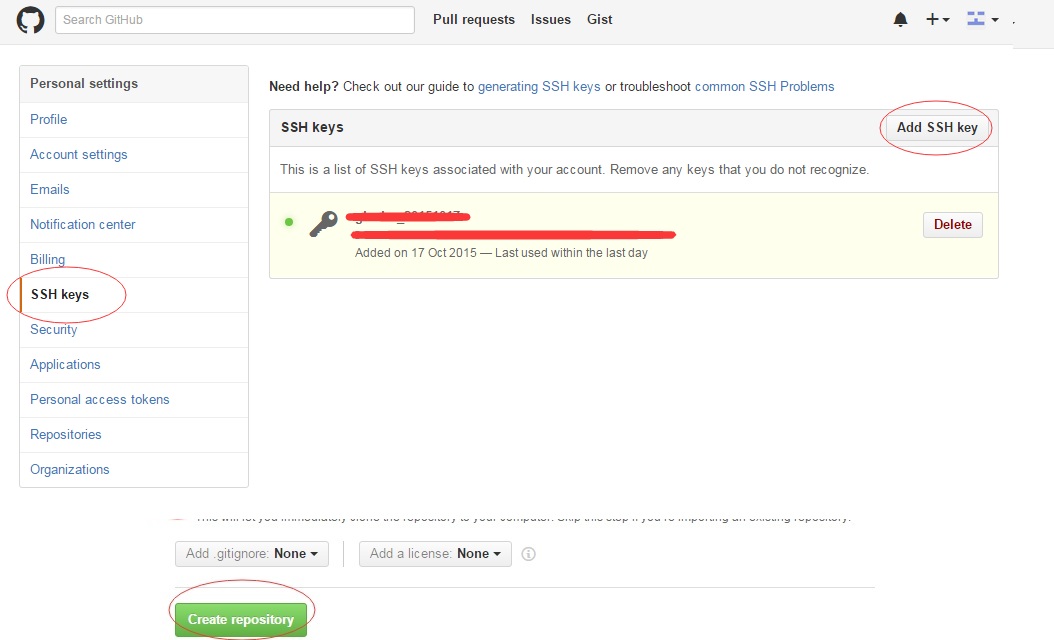Click the Create repository button
This screenshot has width=1054, height=640.
[x=241, y=619]
